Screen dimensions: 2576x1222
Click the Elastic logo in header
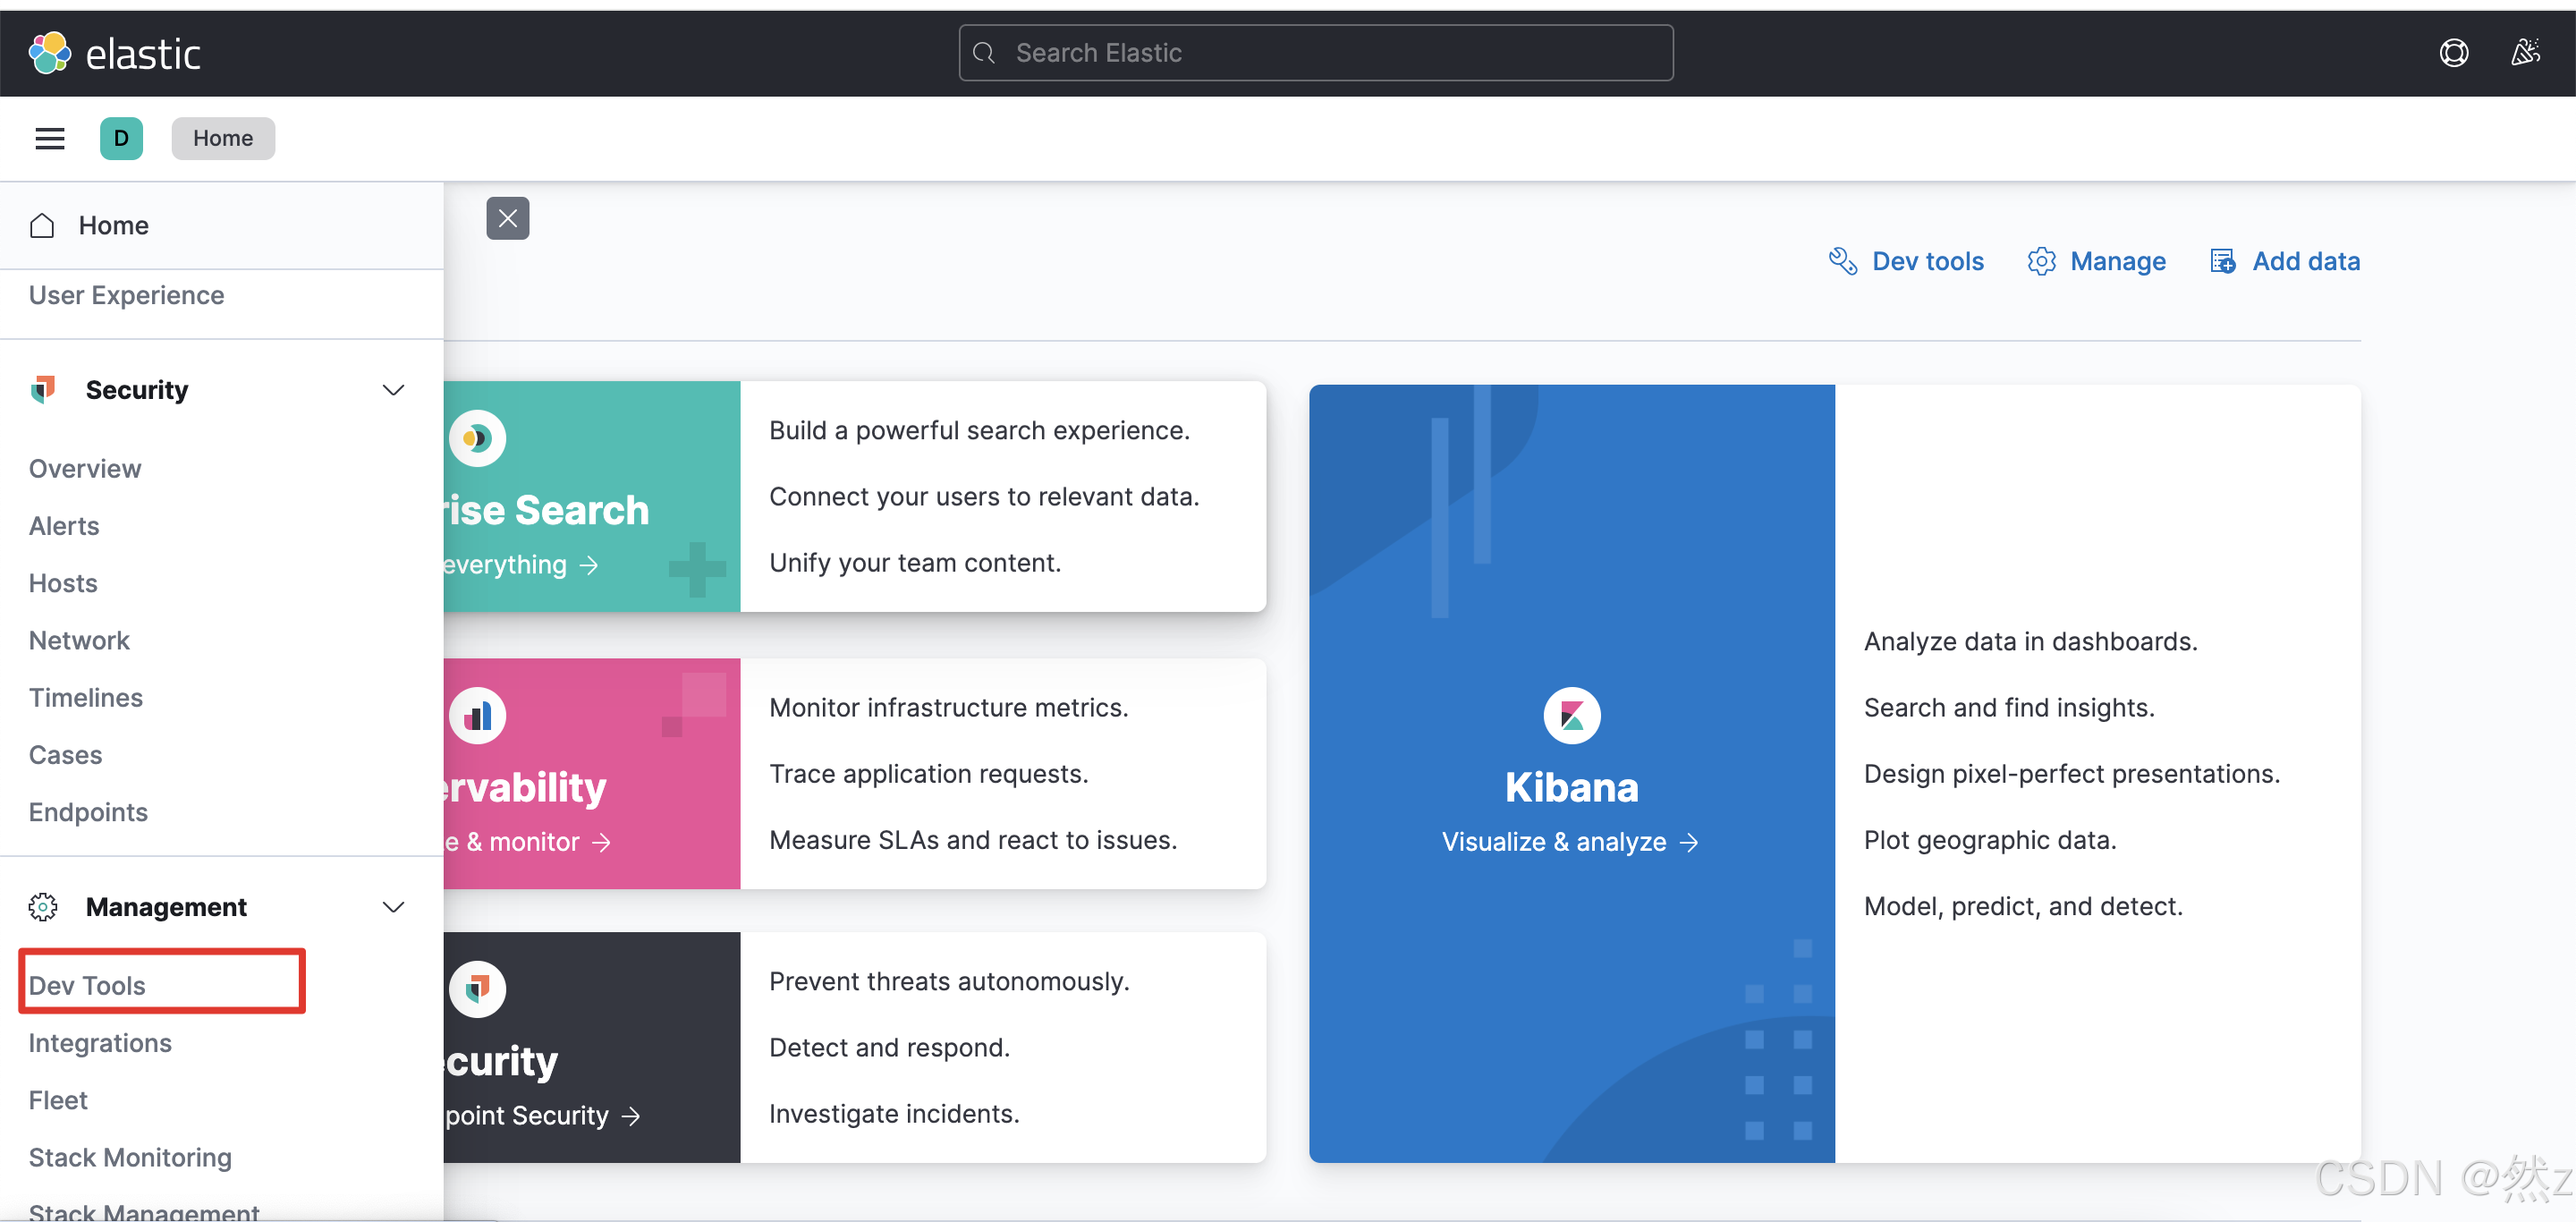click(x=113, y=53)
